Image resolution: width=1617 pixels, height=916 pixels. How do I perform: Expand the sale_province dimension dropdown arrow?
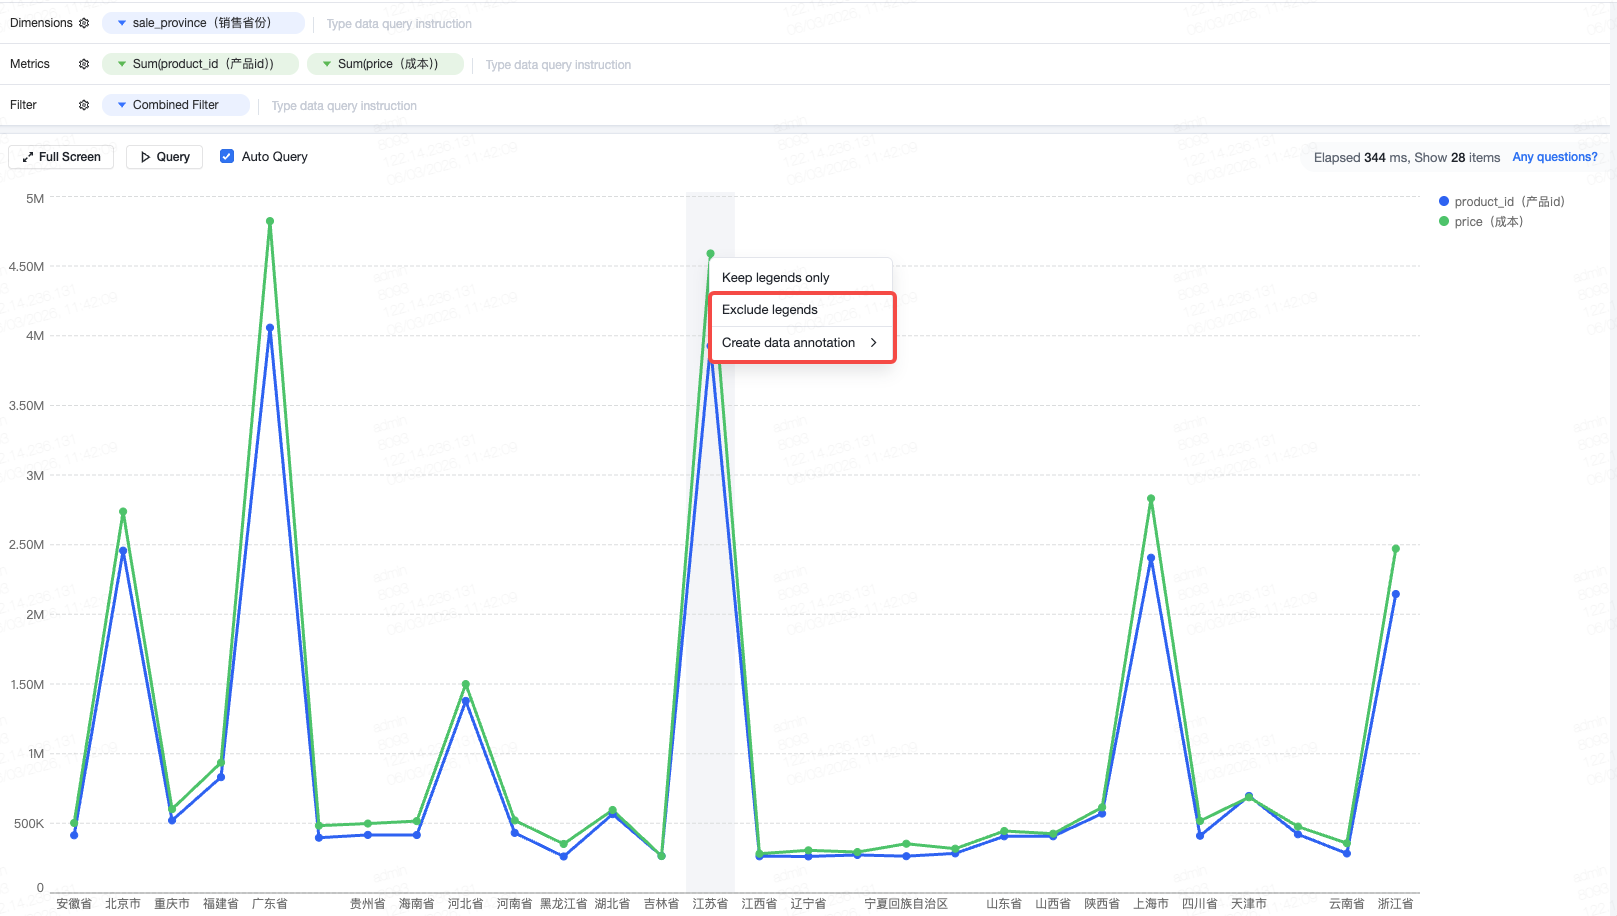(122, 23)
